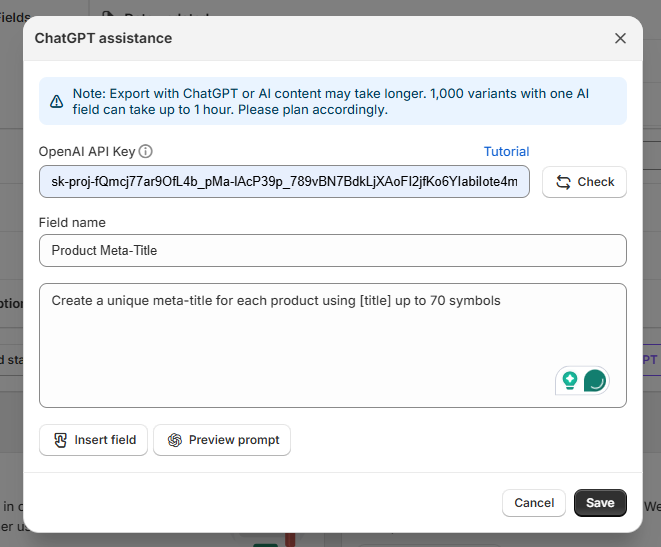Open Insert field
This screenshot has width=661, height=547.
tap(93, 440)
